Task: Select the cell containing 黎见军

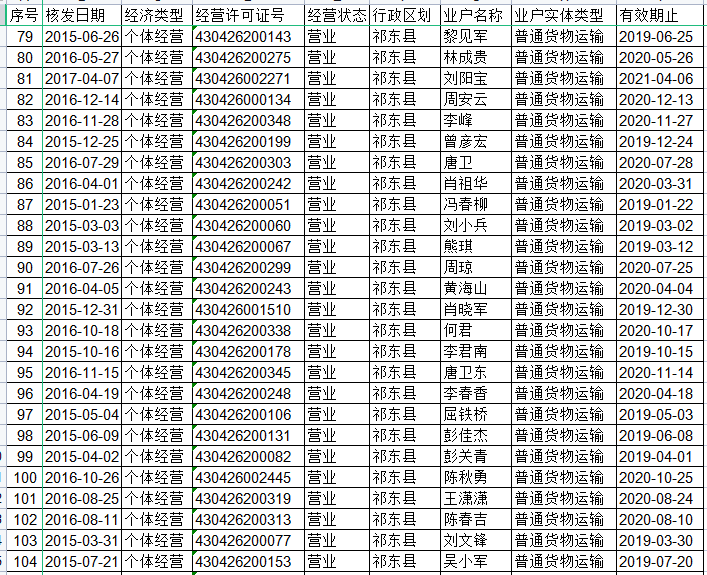Action: [465, 36]
